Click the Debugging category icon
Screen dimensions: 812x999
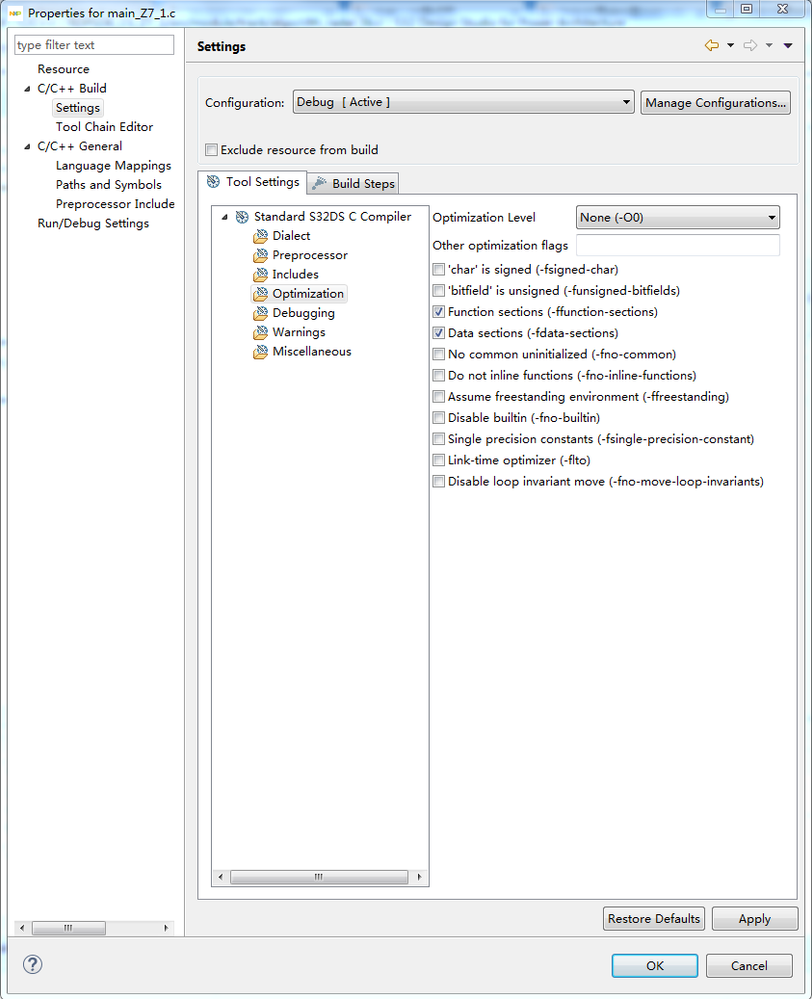(x=260, y=313)
